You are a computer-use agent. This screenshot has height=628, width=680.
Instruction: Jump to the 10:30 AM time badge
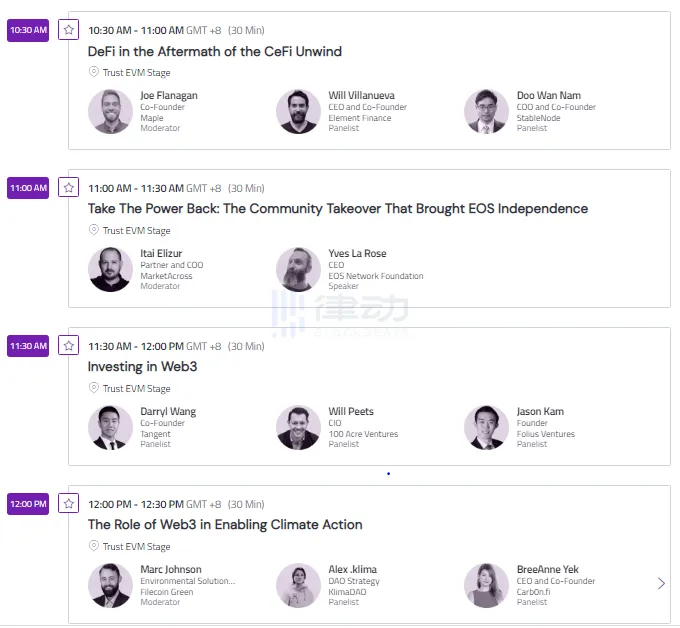(x=28, y=30)
